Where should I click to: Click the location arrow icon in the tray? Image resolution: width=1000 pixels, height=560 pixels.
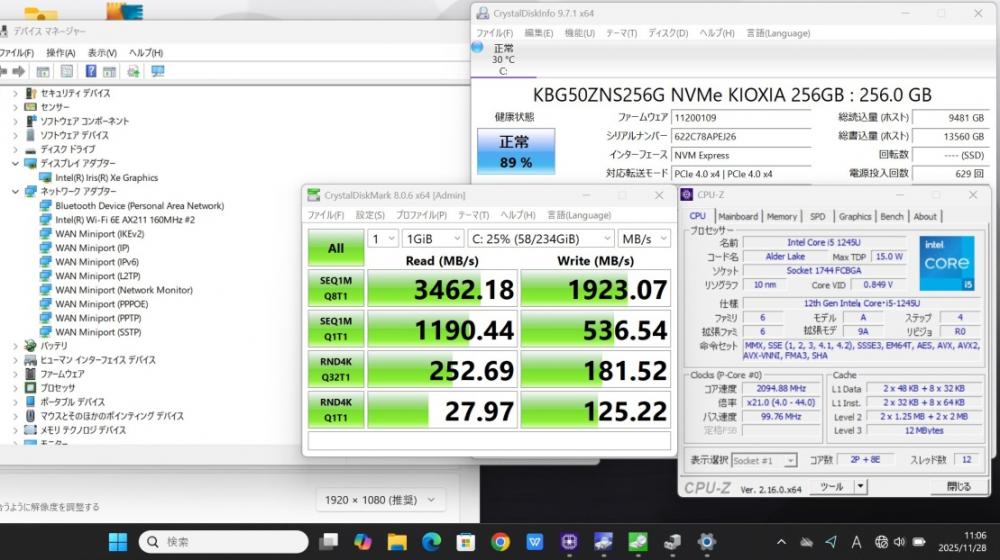tap(831, 542)
